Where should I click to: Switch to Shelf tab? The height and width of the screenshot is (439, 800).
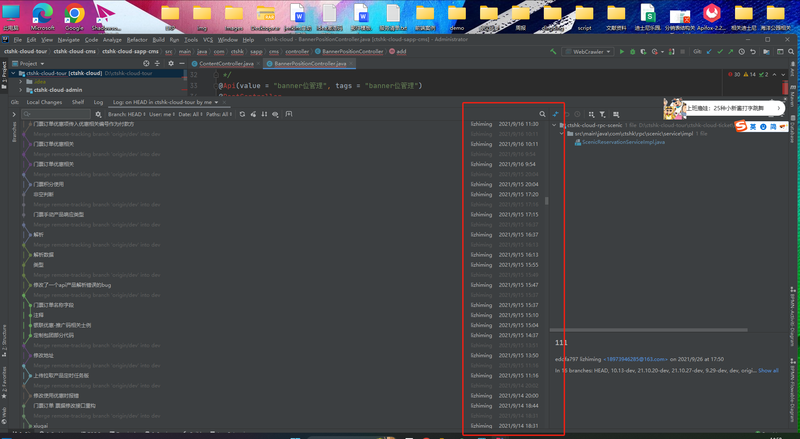coord(78,102)
